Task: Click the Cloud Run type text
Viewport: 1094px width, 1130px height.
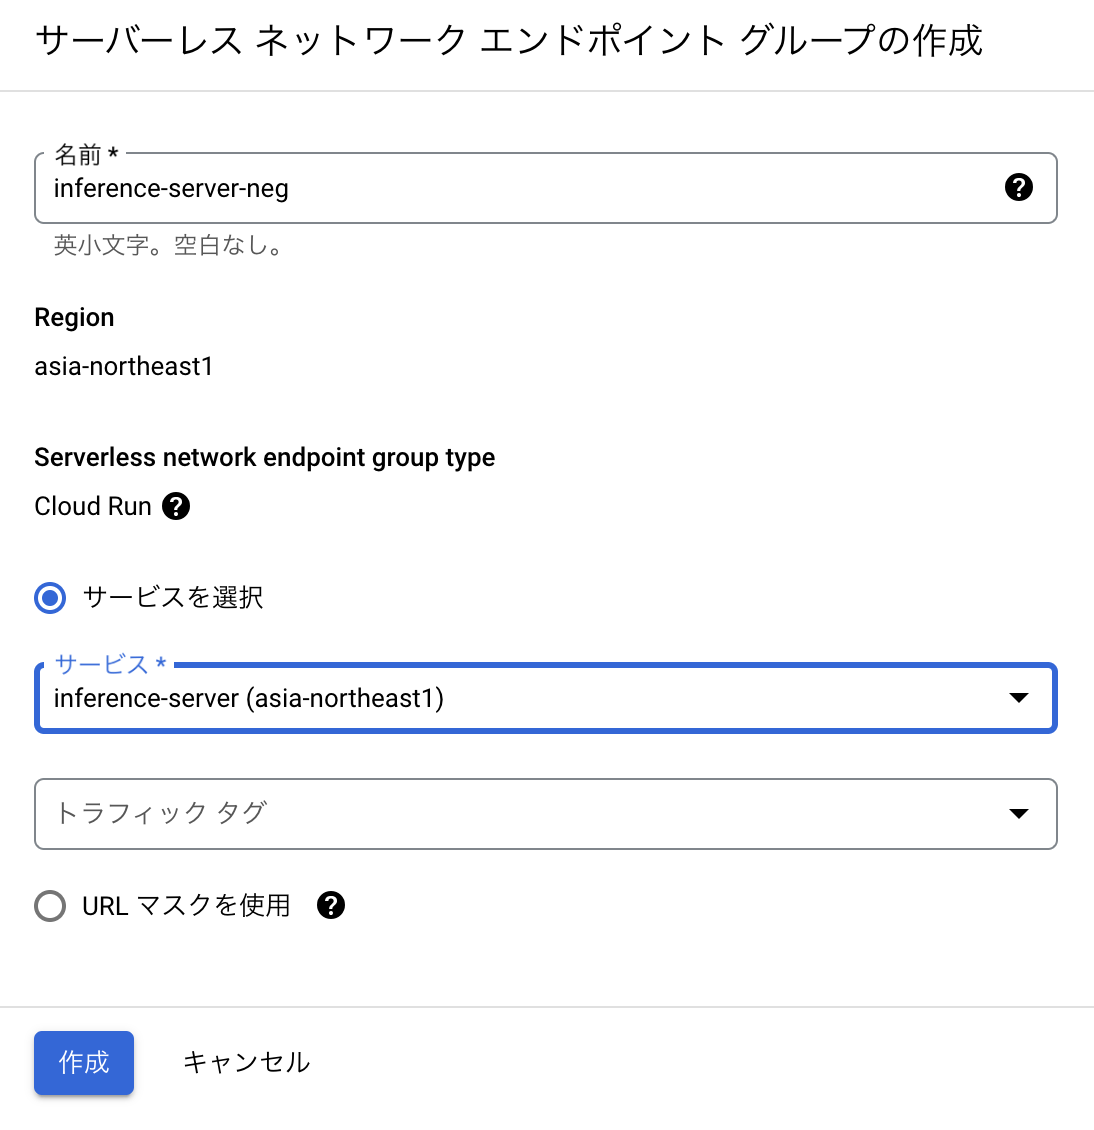Action: pyautogui.click(x=93, y=506)
